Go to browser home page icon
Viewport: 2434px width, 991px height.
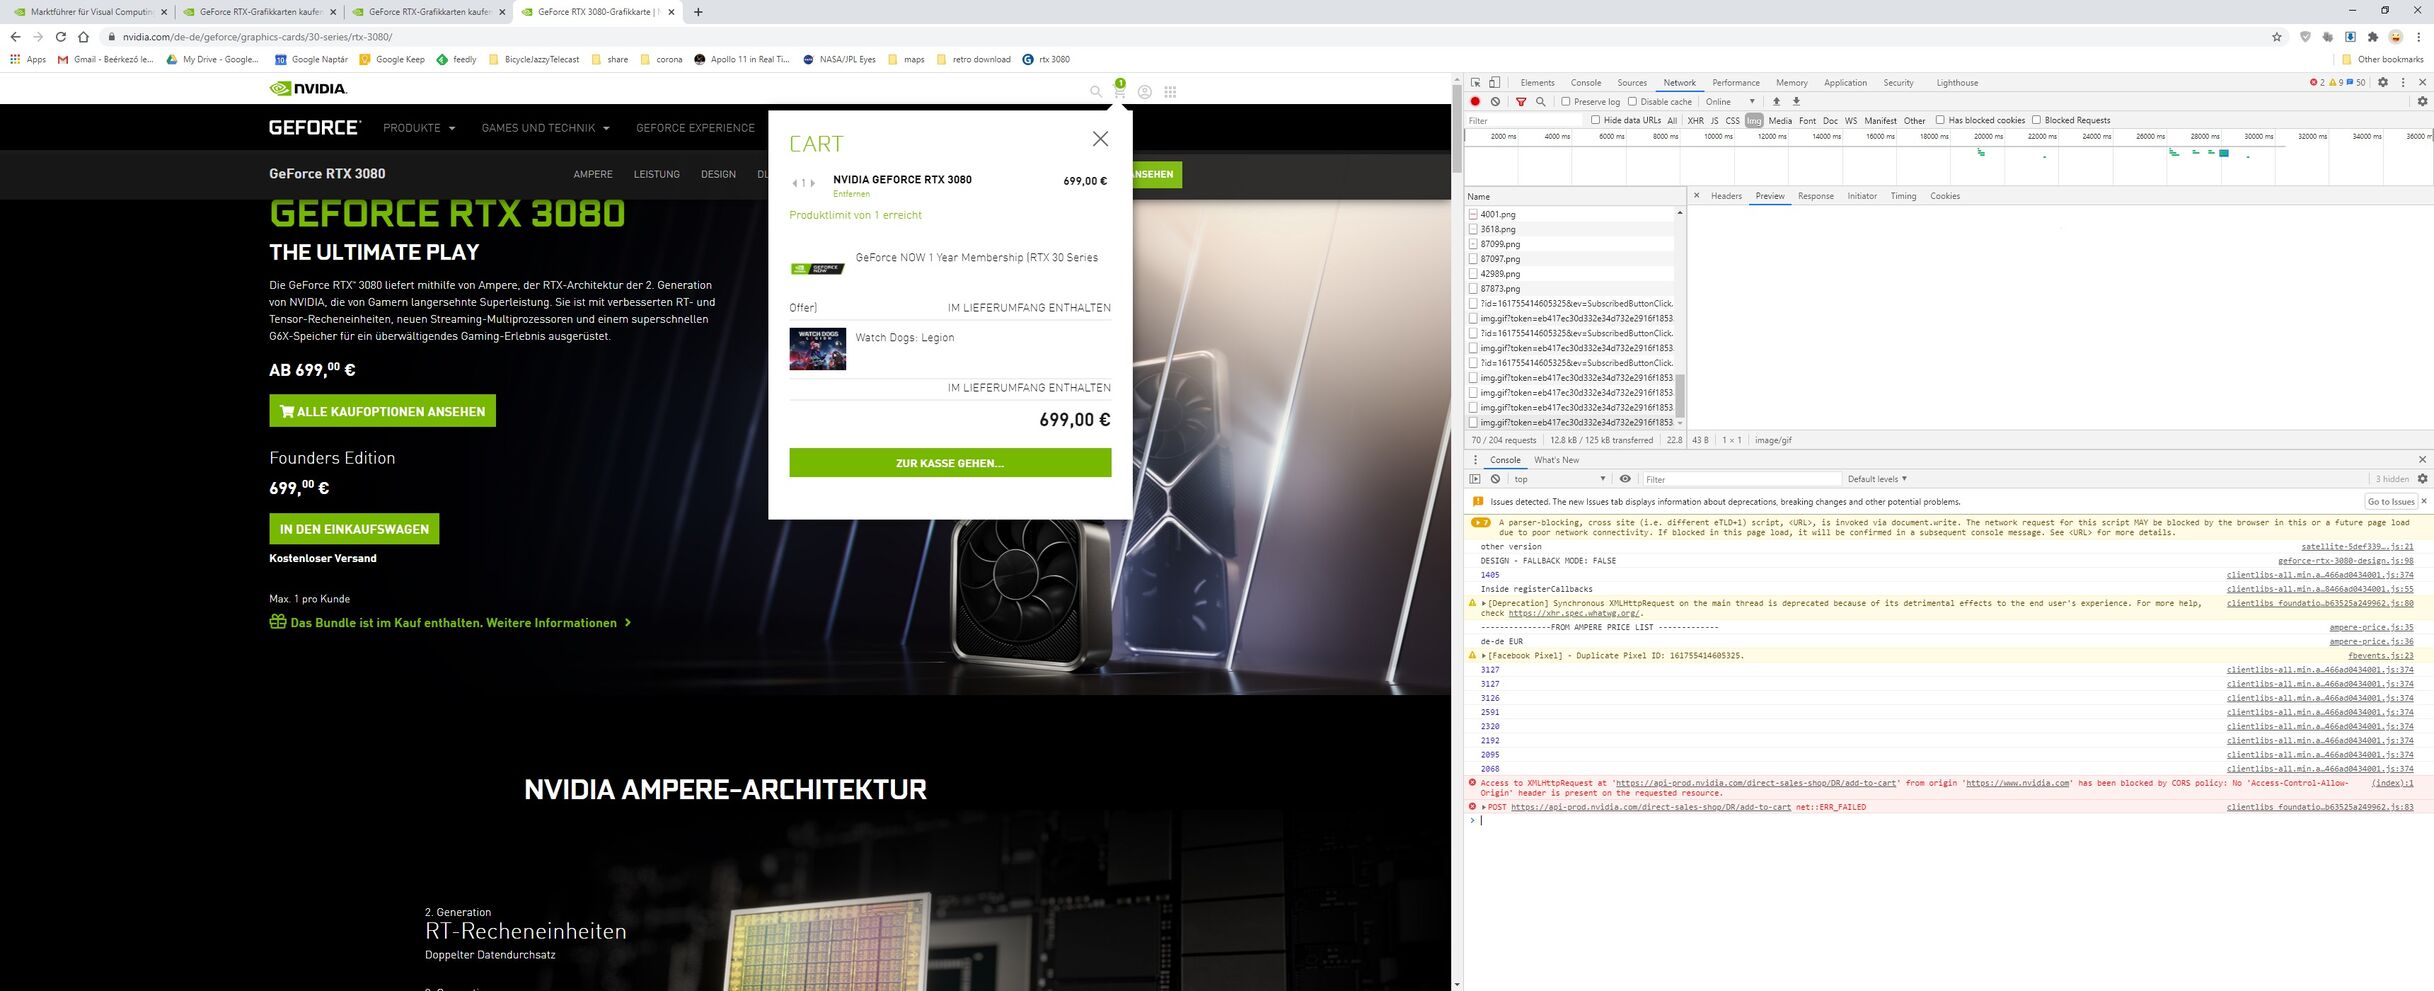click(x=83, y=37)
